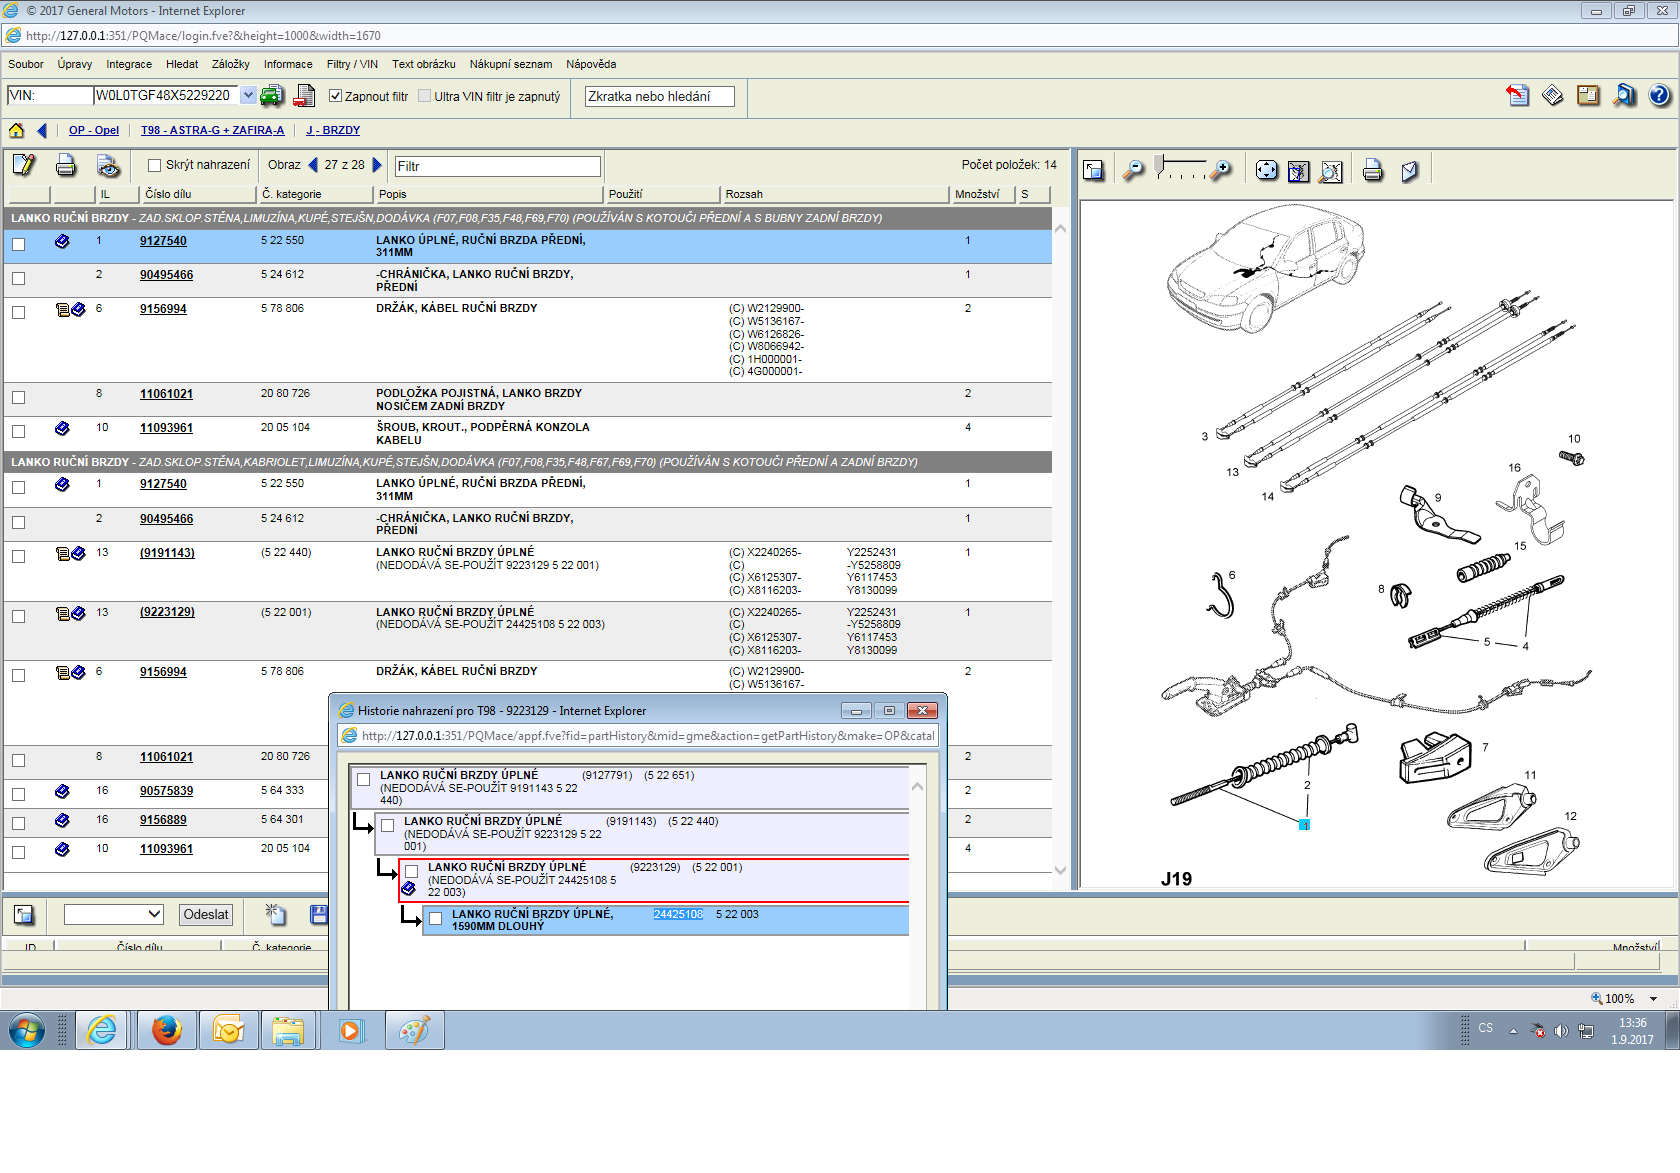Open the Filtry / VIN menu
Screen dimensions: 1680x1173
pyautogui.click(x=352, y=64)
